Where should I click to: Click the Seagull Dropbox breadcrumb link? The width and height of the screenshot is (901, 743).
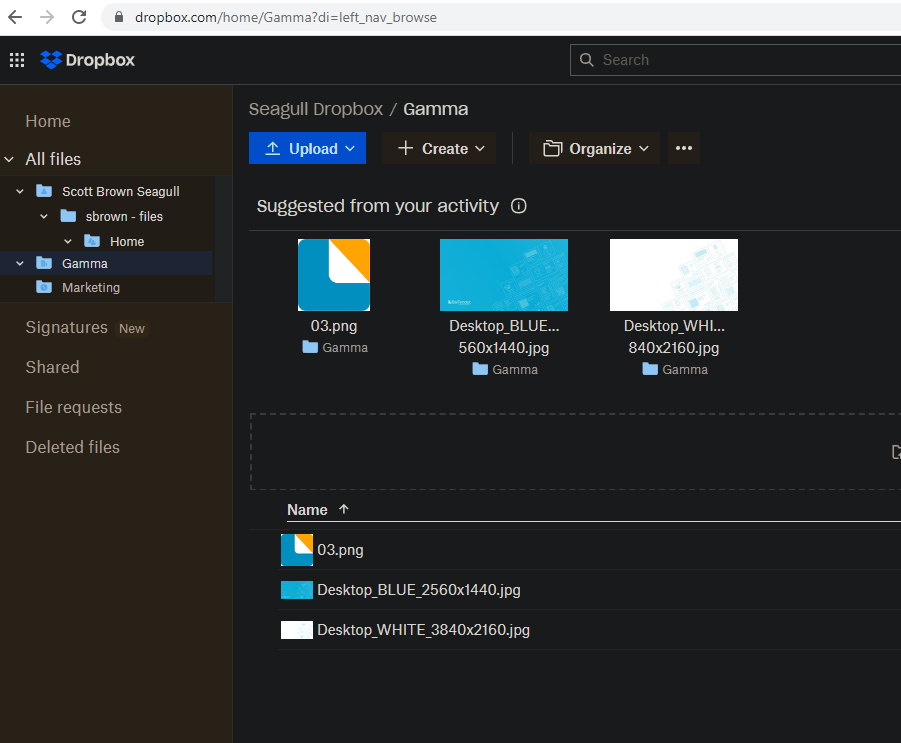pyautogui.click(x=315, y=109)
